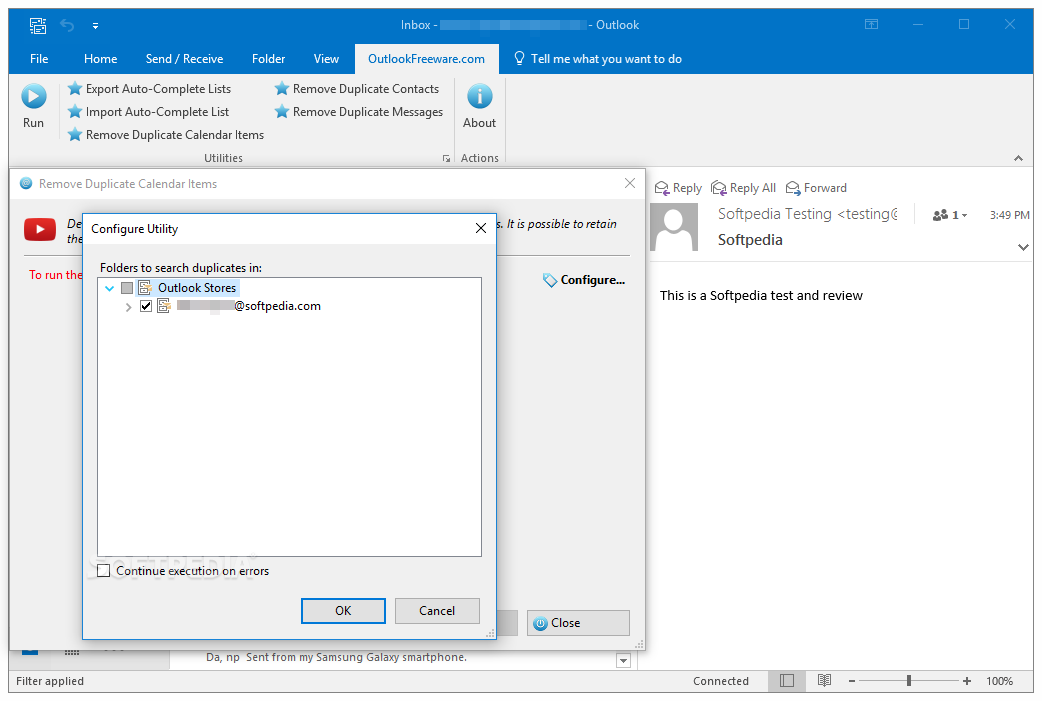
Task: Select the OutlookFreeware.com tab
Action: tap(427, 58)
